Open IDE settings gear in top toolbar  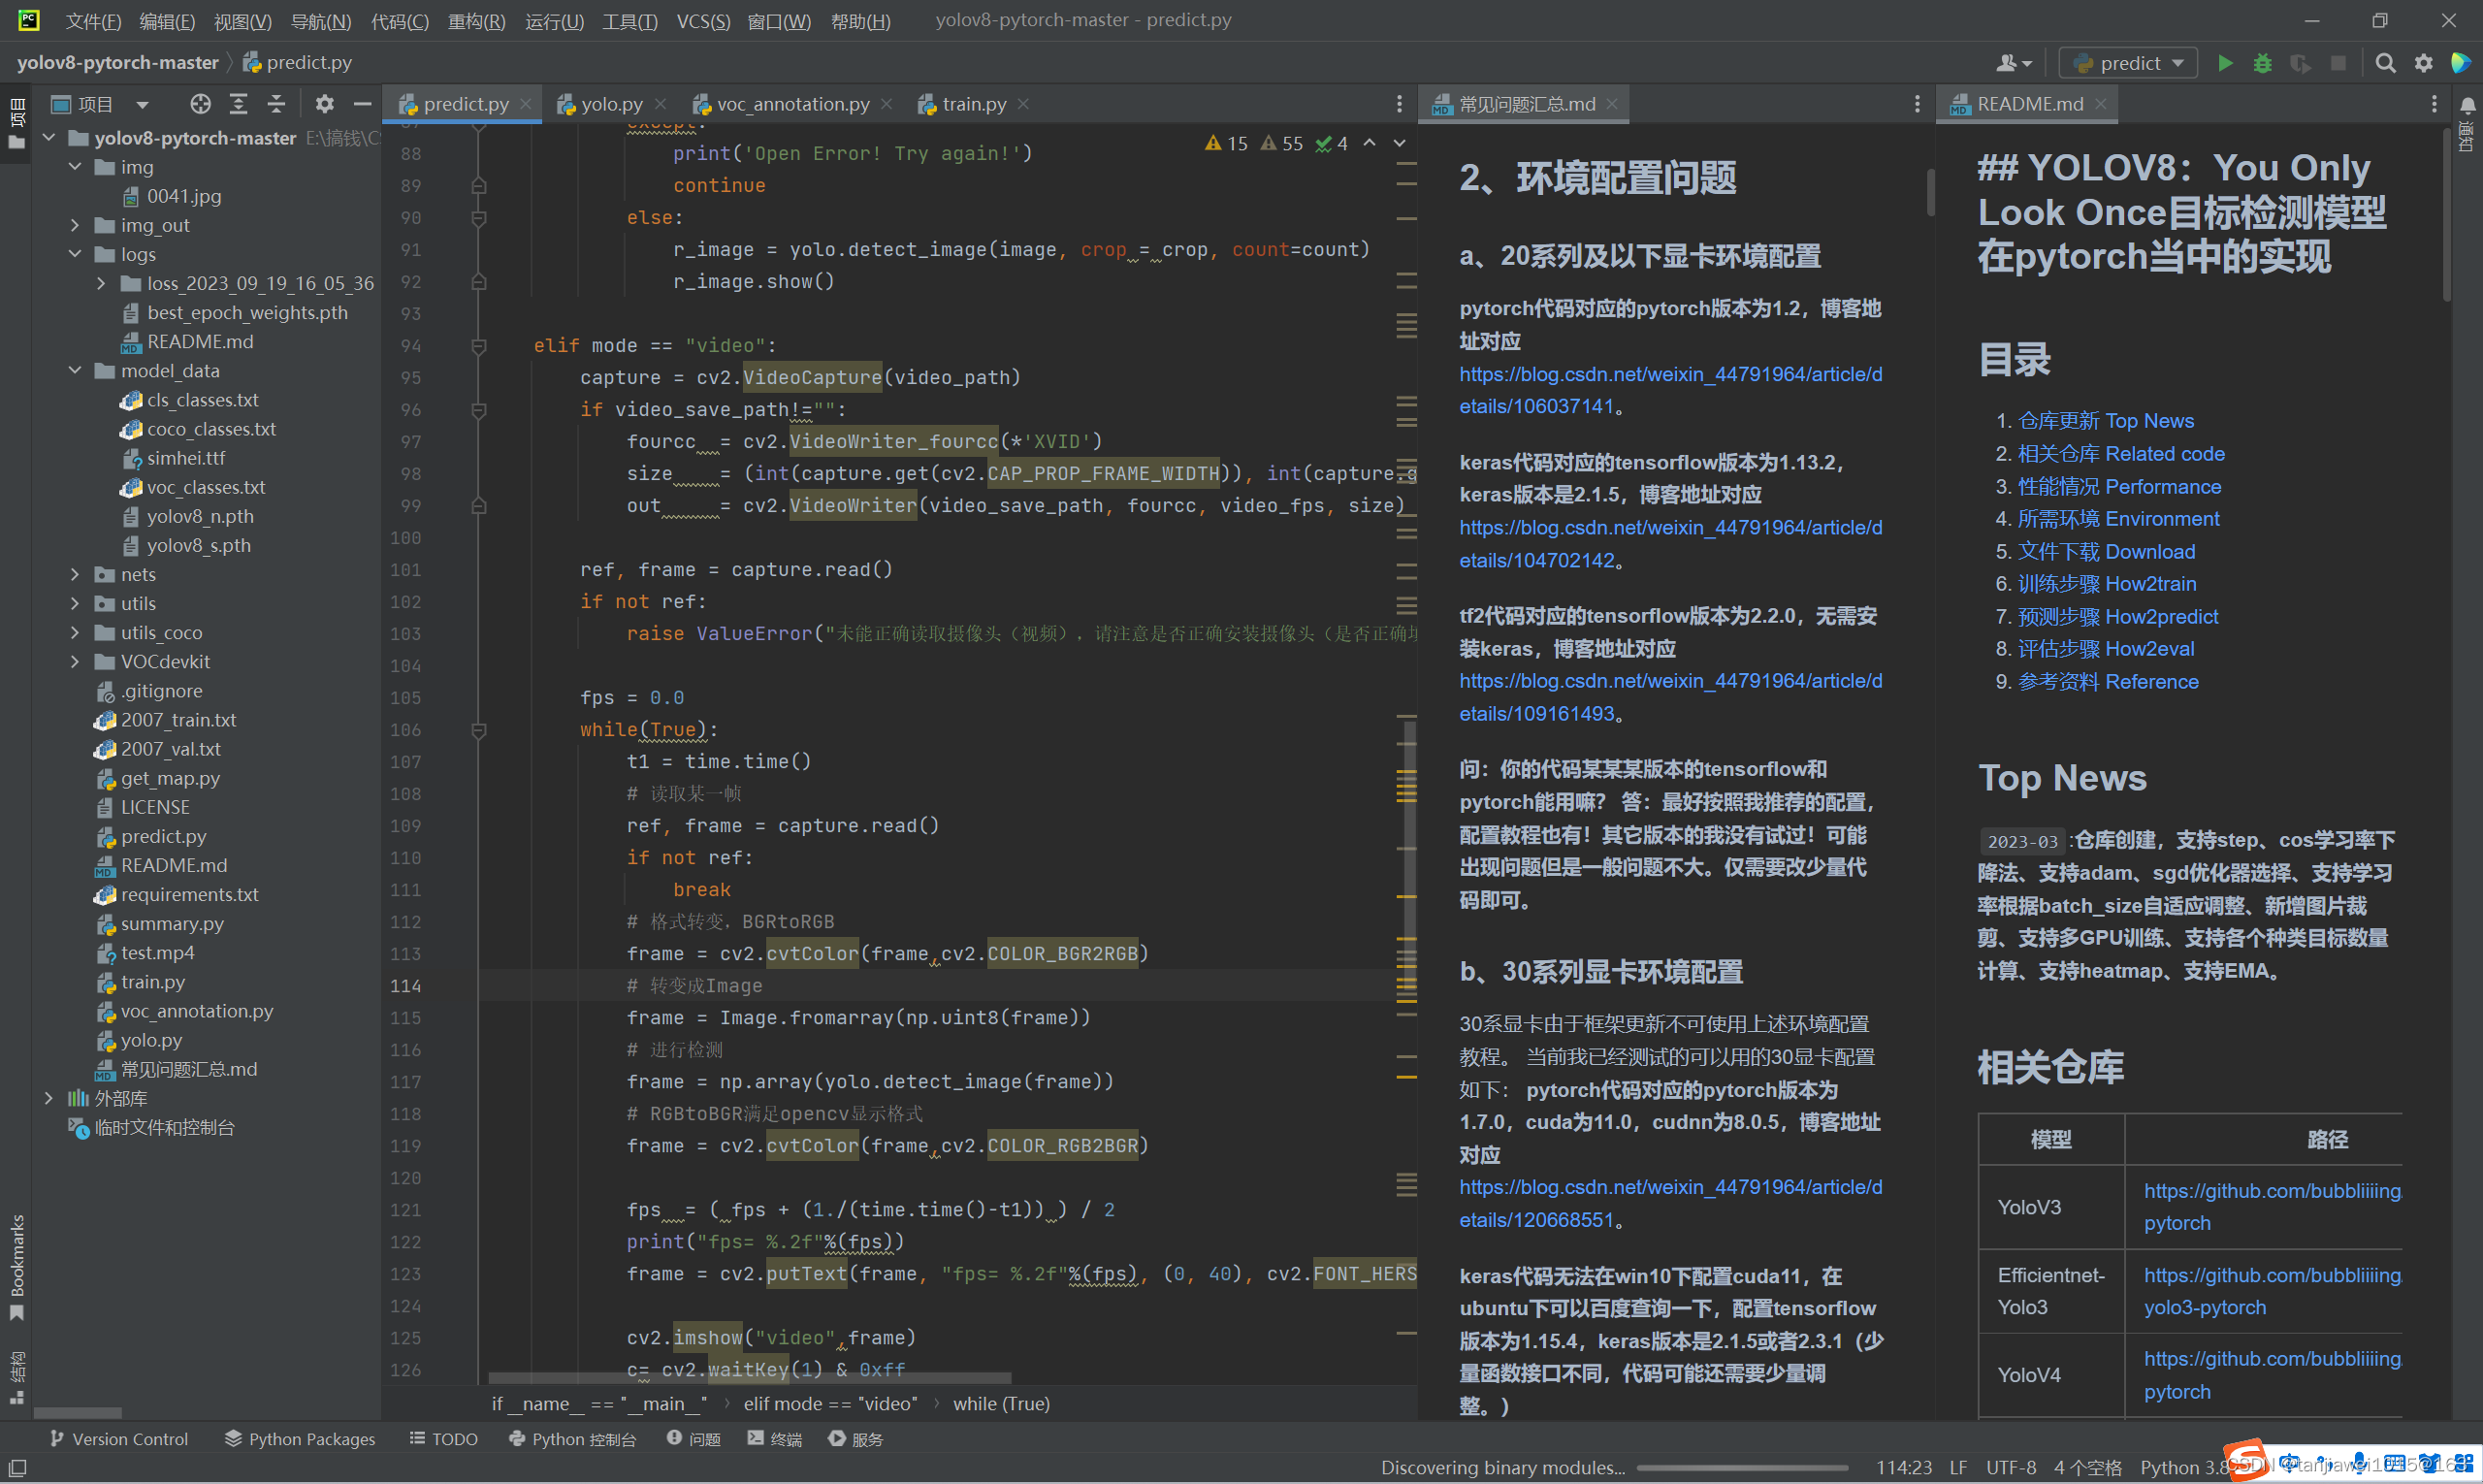click(x=2423, y=63)
